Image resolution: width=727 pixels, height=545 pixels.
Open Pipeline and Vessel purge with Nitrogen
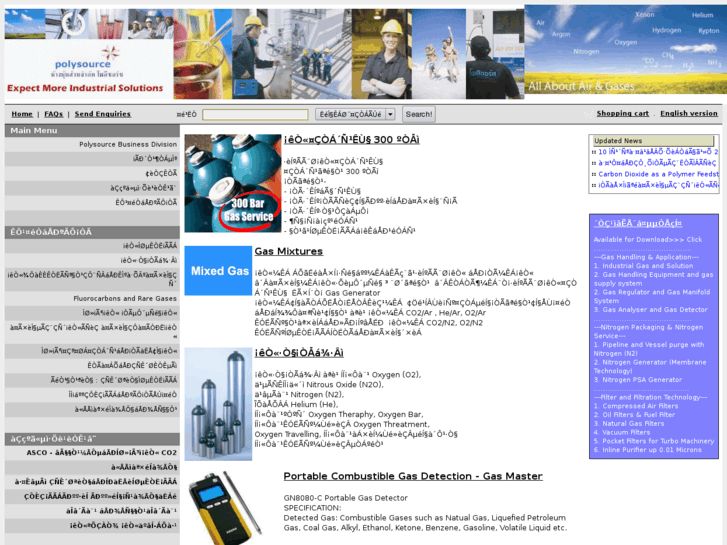[649, 349]
